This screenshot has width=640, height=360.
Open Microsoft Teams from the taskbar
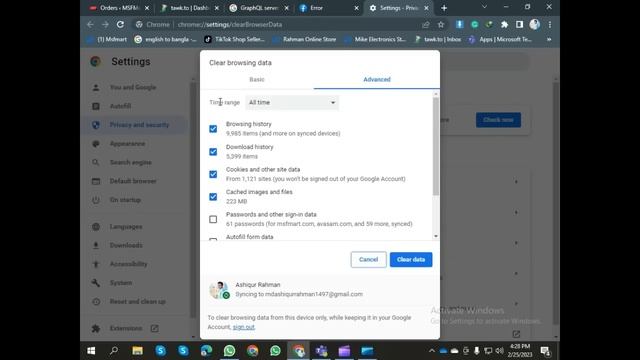tap(321, 351)
